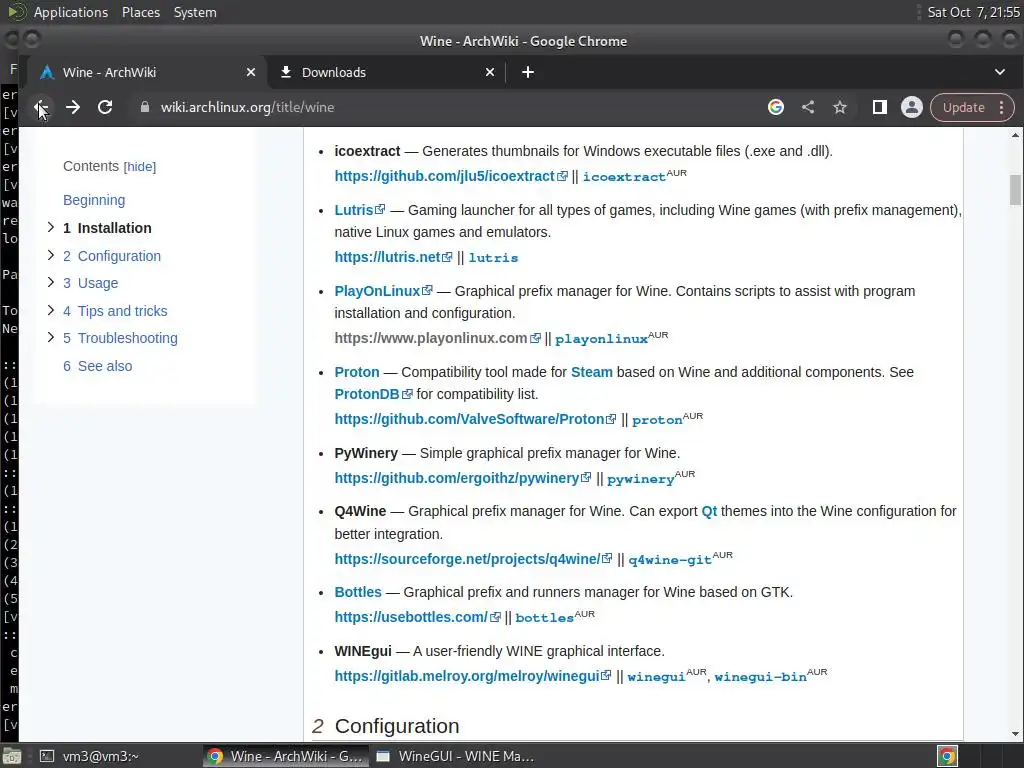This screenshot has height=768, width=1024.
Task: Open the usebottles.com link
Action: pos(417,617)
